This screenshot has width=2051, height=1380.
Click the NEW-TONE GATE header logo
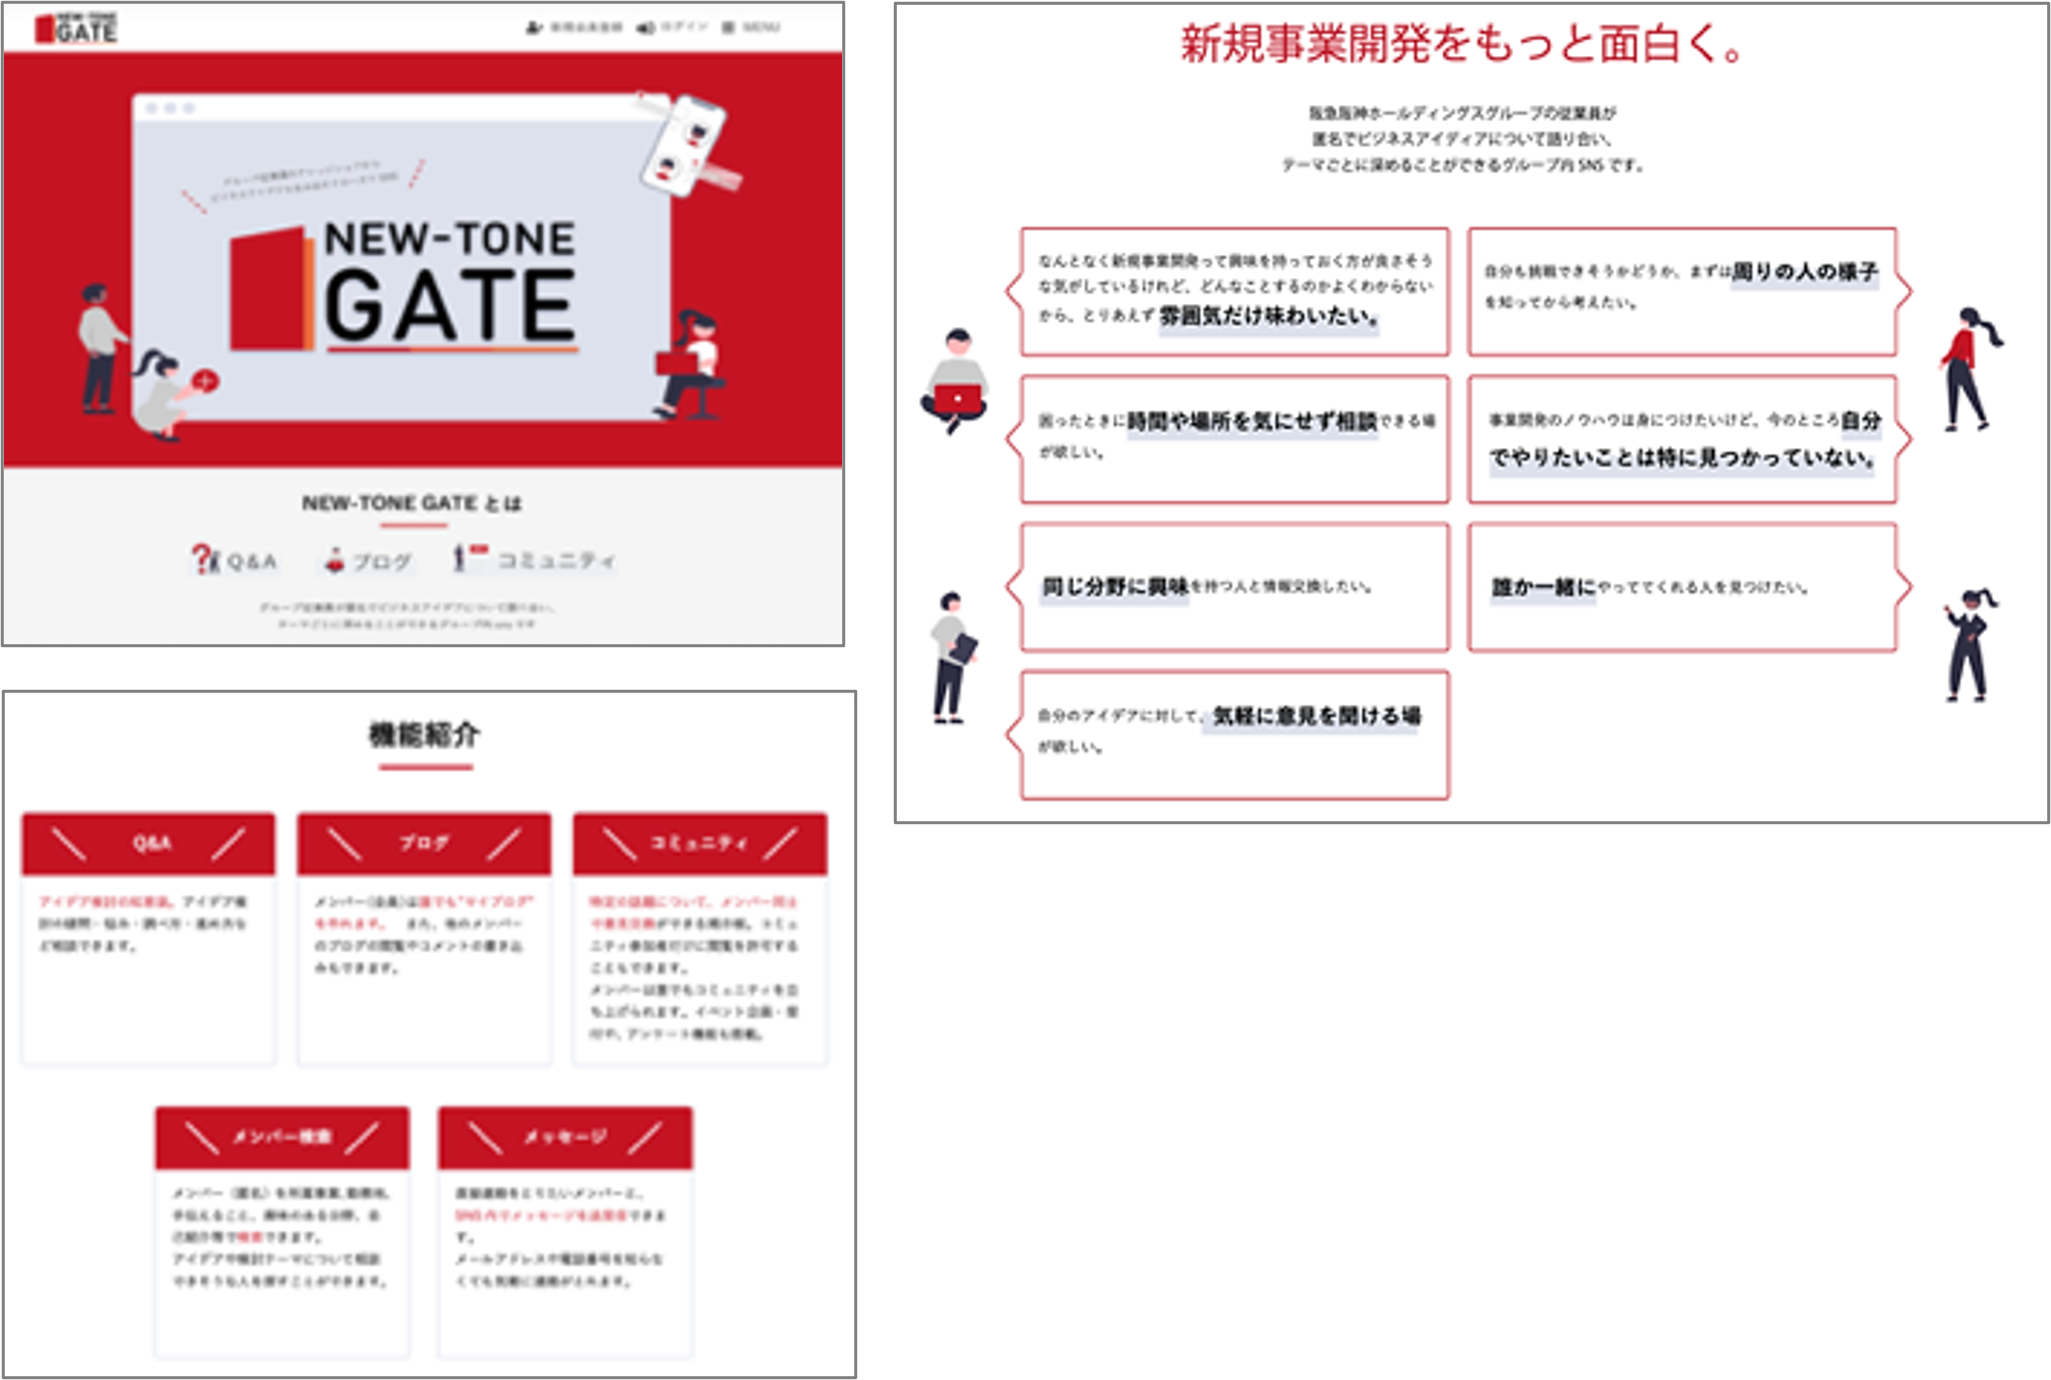tap(77, 29)
